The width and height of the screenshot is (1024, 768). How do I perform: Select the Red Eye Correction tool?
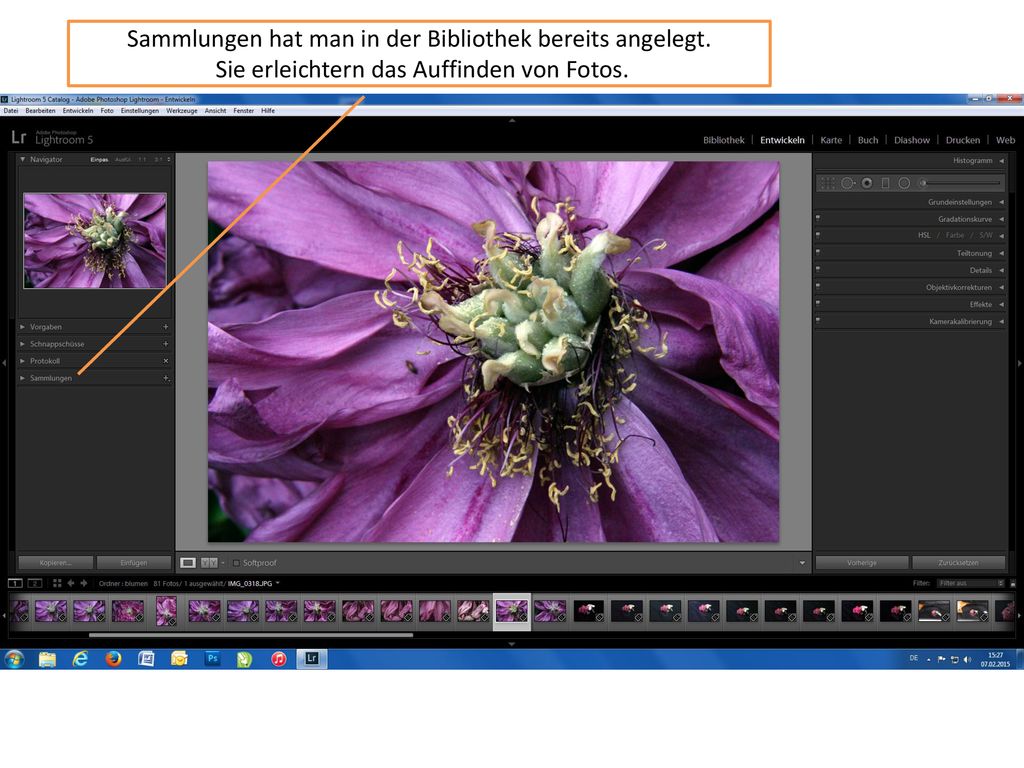pos(867,184)
